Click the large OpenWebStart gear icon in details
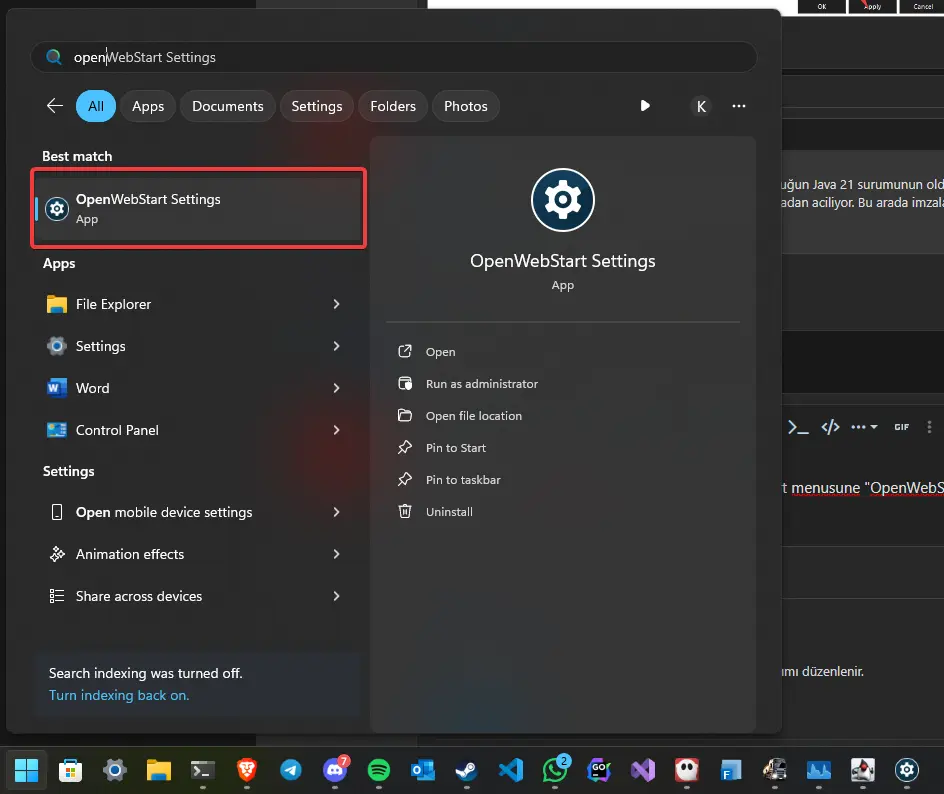The height and width of the screenshot is (794, 944). point(562,200)
